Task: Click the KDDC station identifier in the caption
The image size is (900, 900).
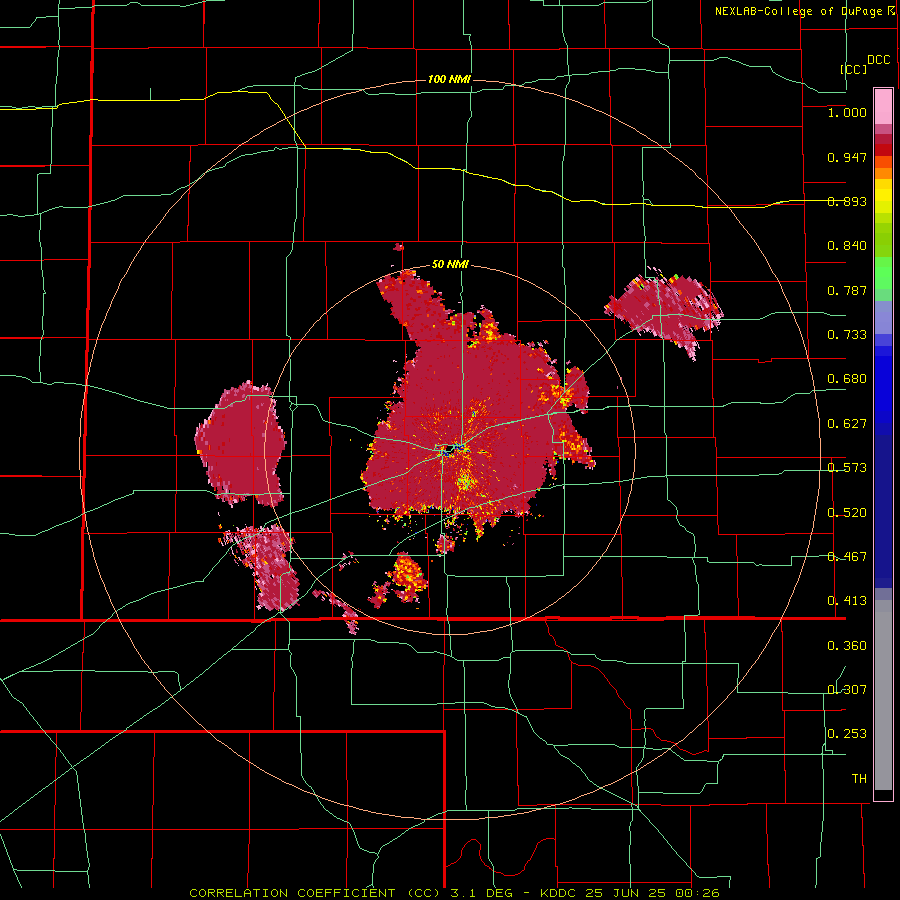Action: coord(560,893)
